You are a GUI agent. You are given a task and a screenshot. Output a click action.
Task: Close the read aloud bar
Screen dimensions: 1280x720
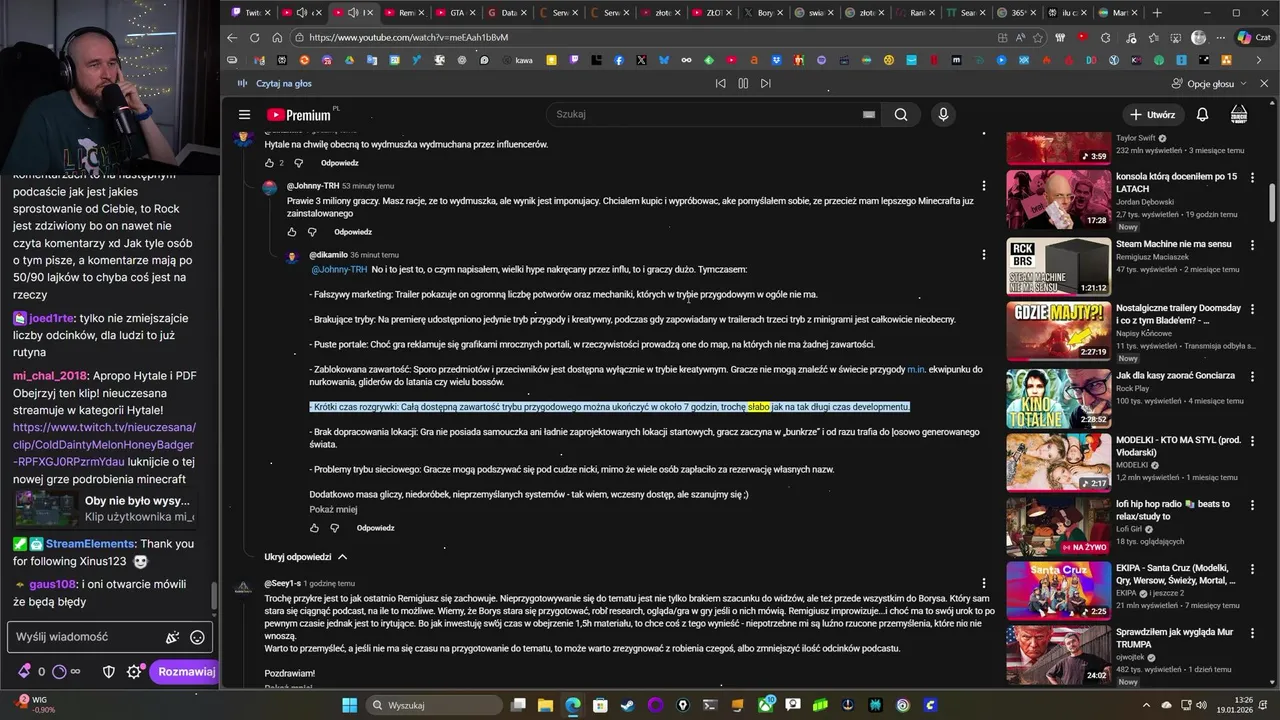click(x=1264, y=84)
